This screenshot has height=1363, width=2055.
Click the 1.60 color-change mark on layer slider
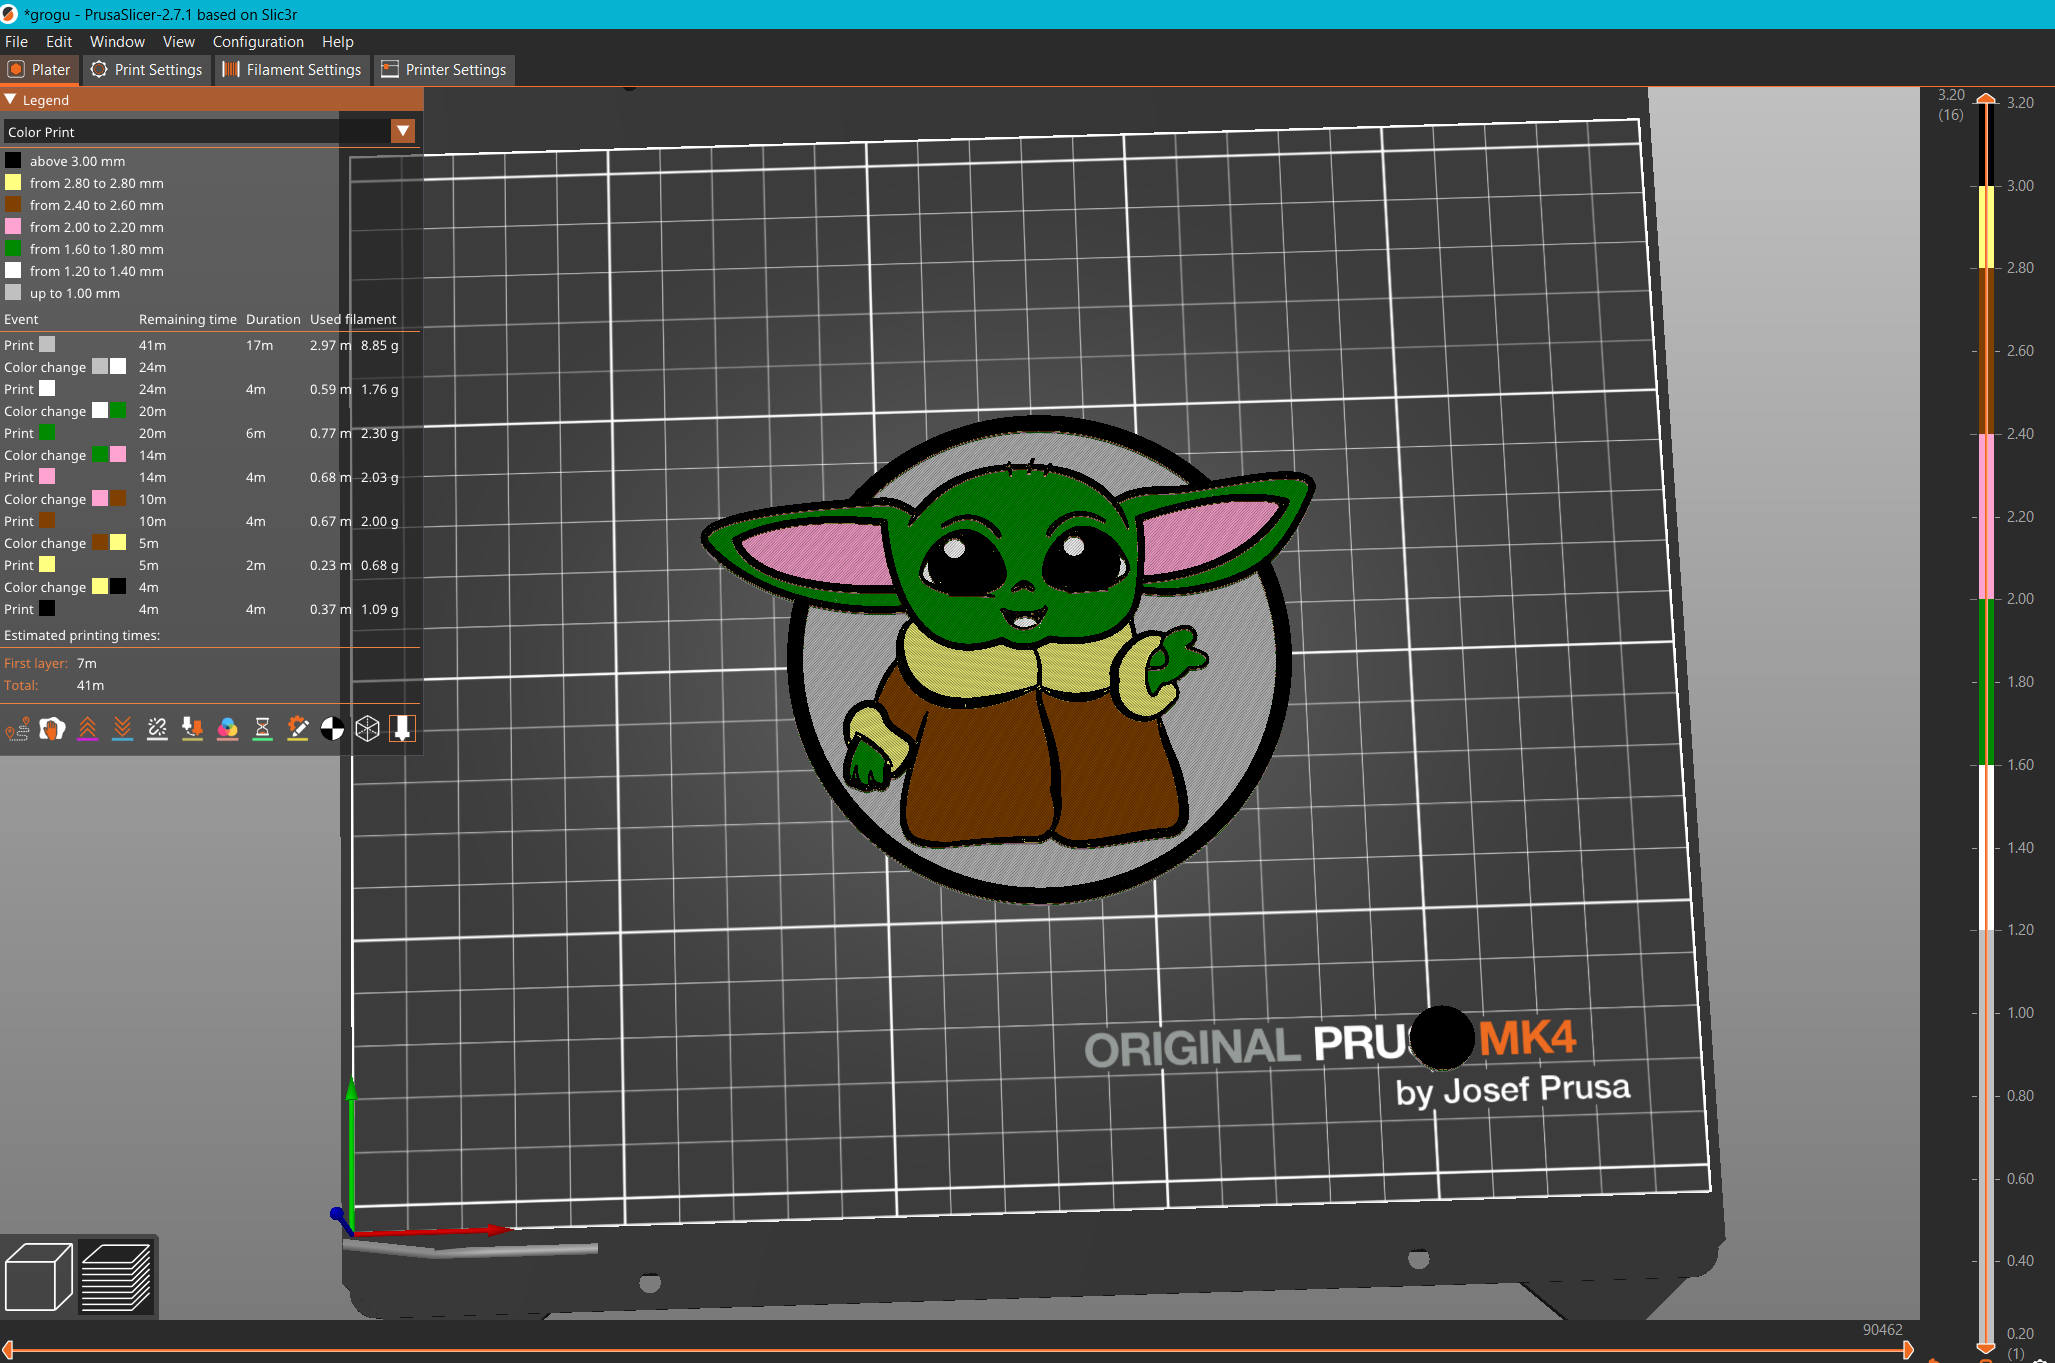[1987, 765]
